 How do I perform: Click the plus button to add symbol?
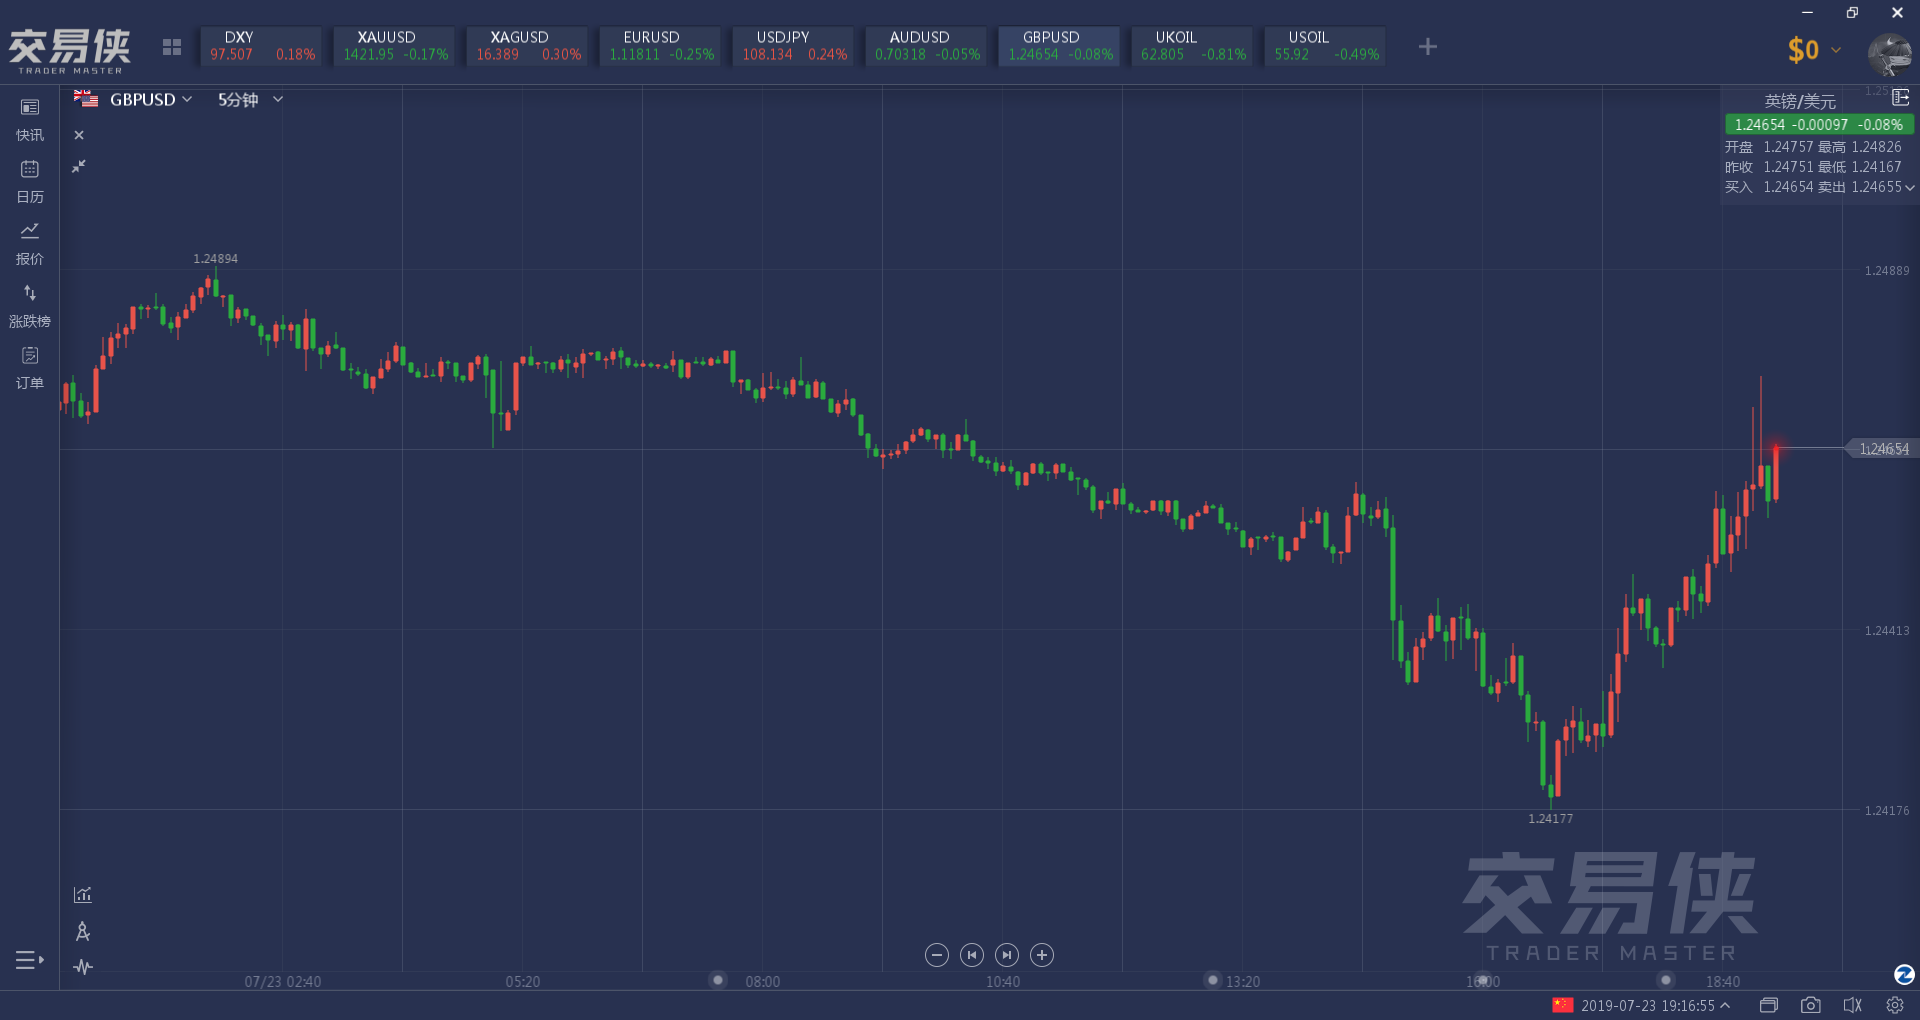(1427, 47)
